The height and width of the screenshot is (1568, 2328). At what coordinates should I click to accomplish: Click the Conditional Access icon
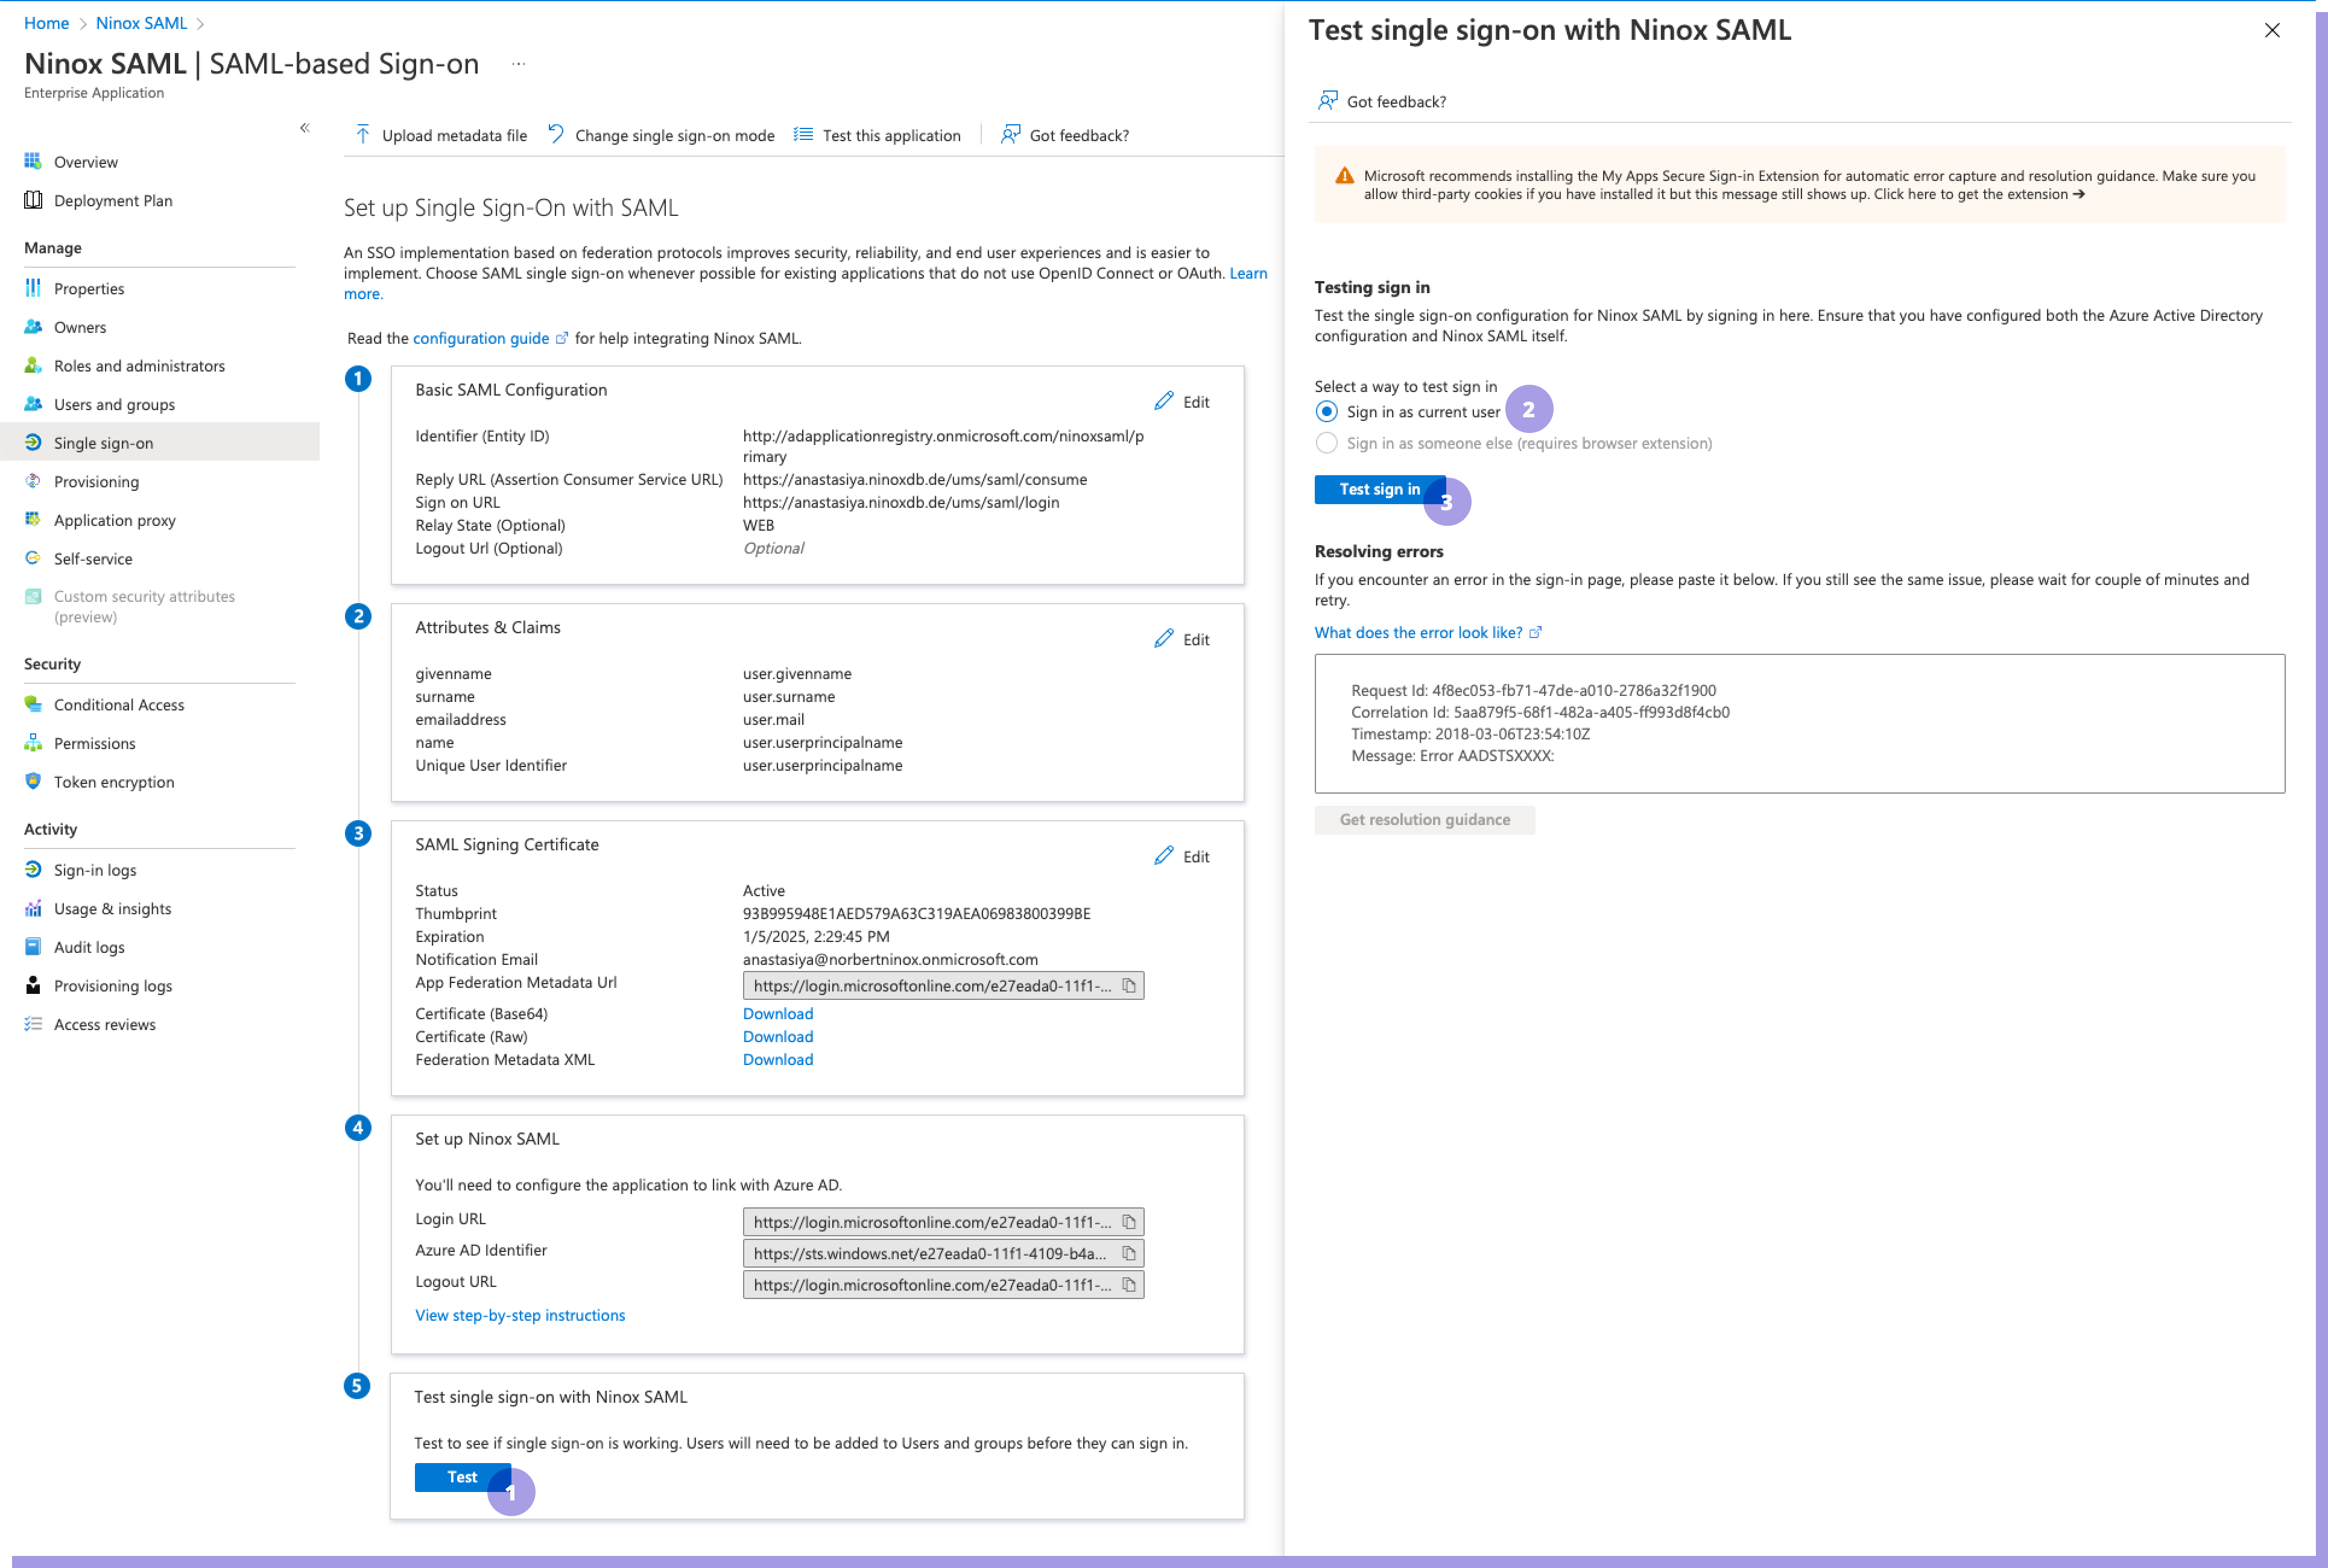tap(33, 704)
